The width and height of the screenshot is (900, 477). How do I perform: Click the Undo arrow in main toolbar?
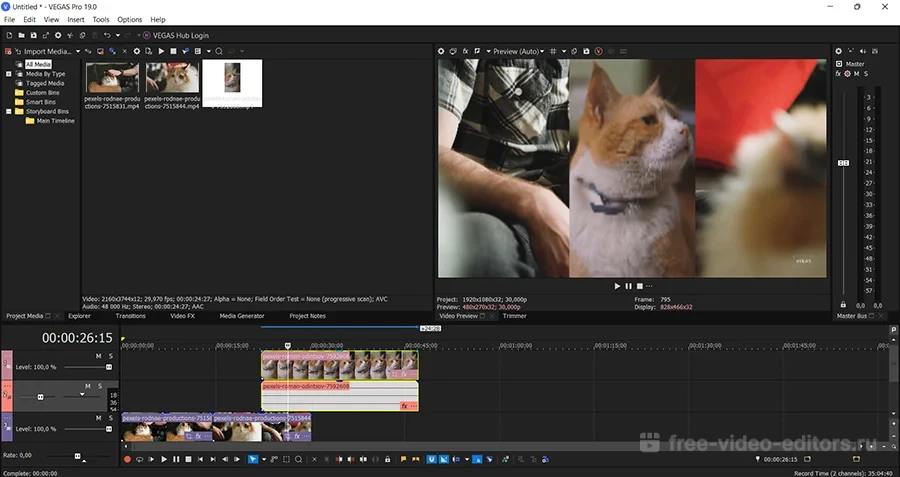106,35
